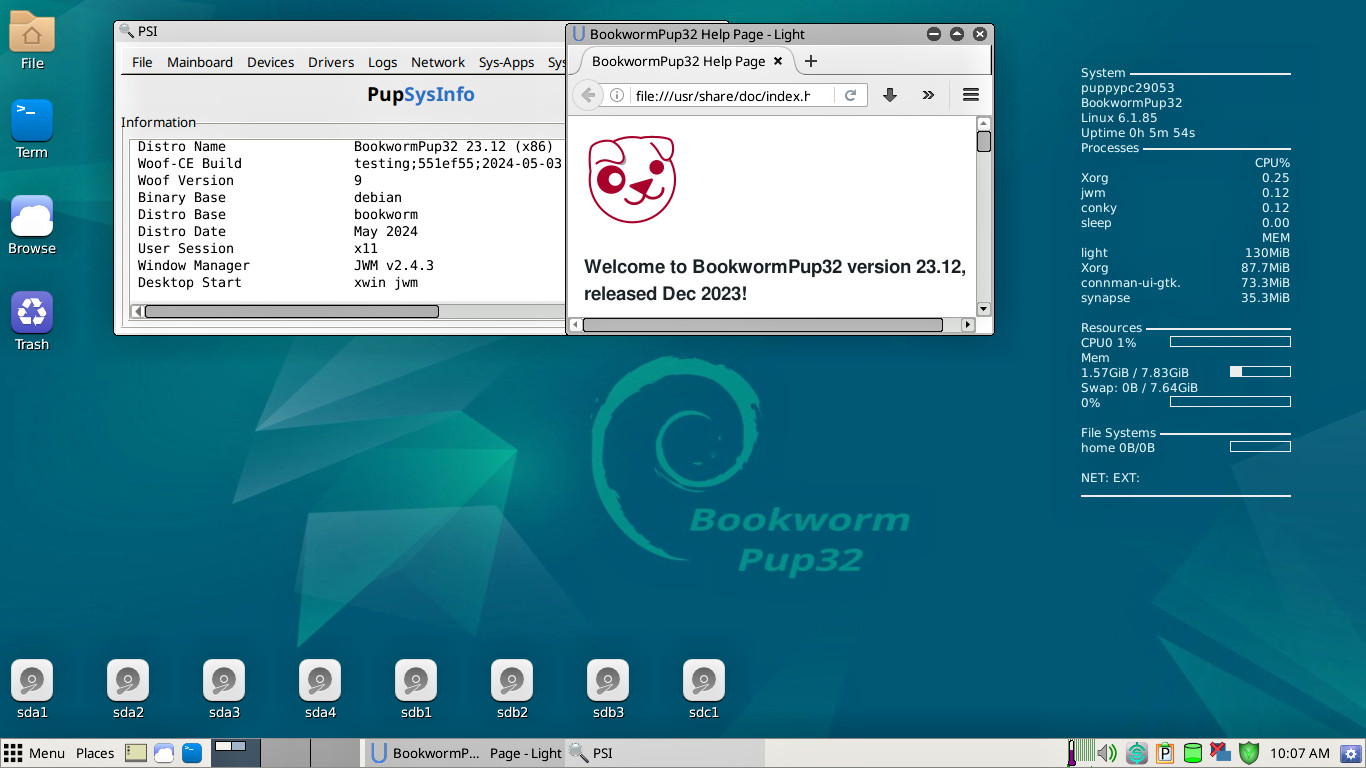Image resolution: width=1366 pixels, height=768 pixels.
Task: Click the Help page scroll up arrow
Action: 984,123
